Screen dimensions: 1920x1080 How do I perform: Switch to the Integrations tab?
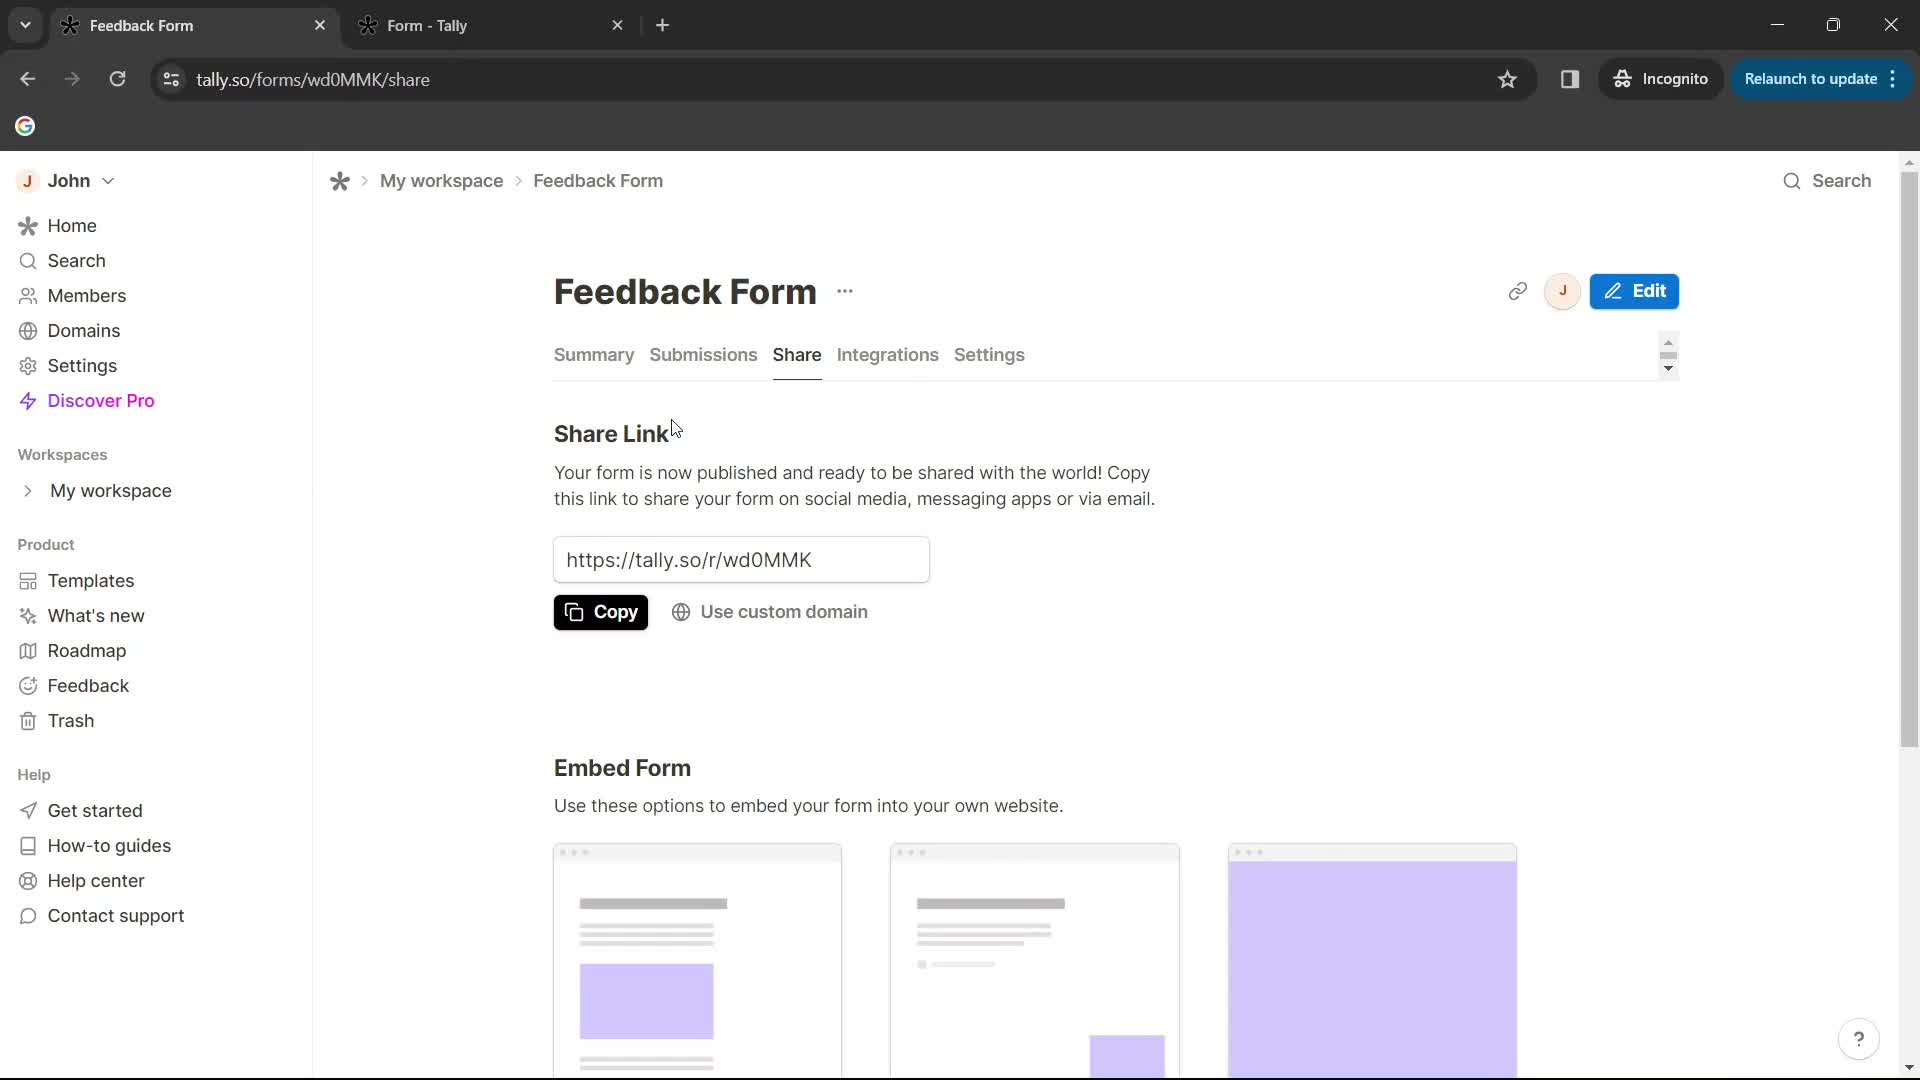coord(886,353)
